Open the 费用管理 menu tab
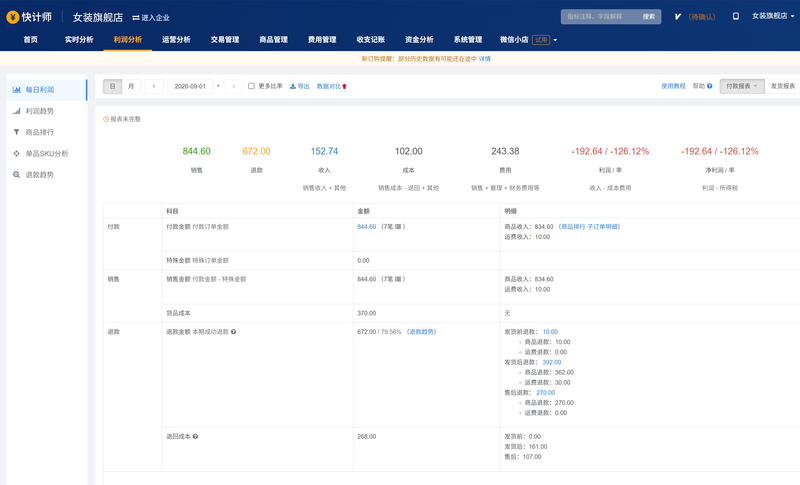Image resolution: width=800 pixels, height=485 pixels. [x=322, y=40]
